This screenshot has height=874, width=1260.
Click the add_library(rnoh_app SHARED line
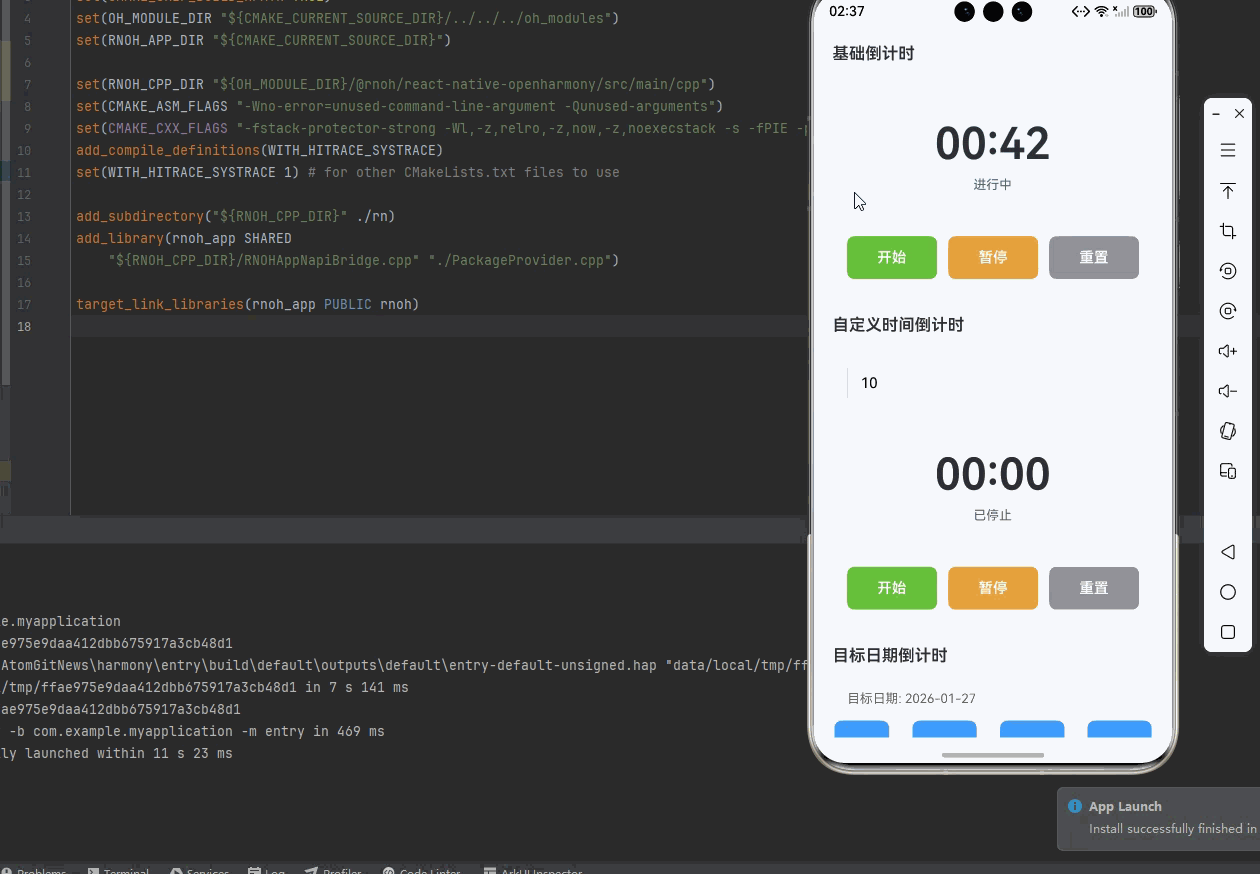(184, 238)
